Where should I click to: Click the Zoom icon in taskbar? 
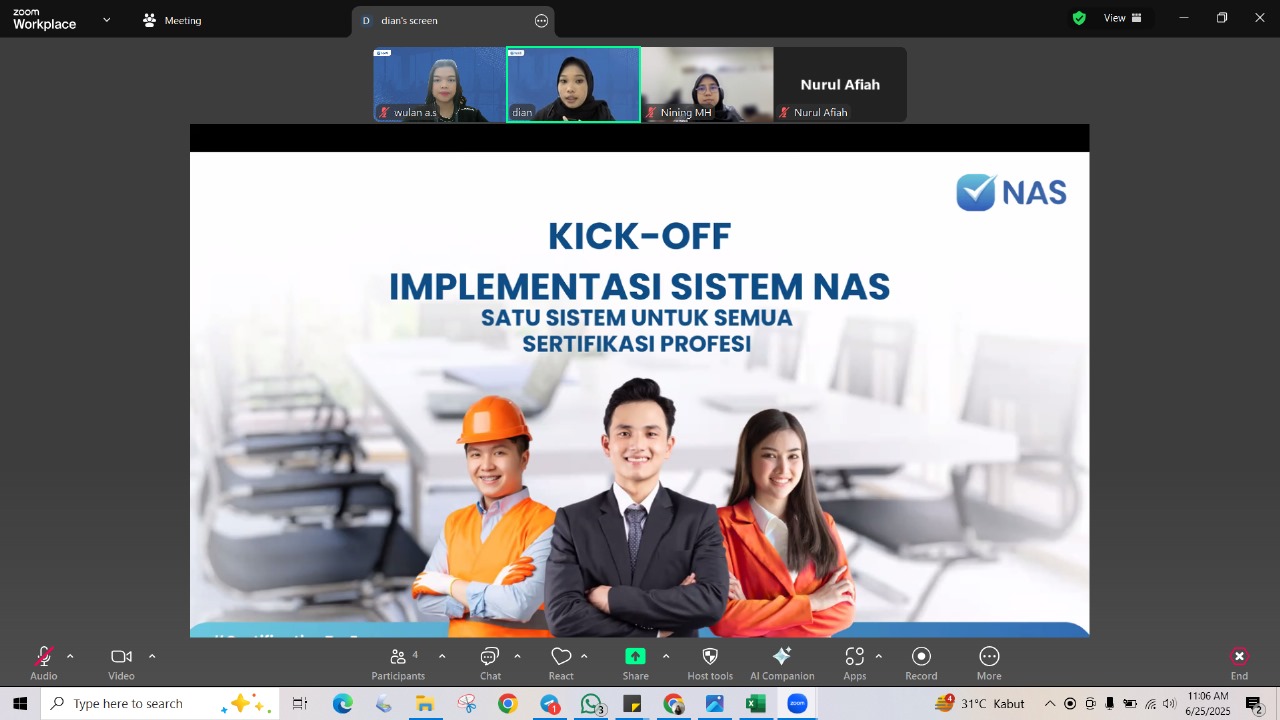[x=797, y=704]
